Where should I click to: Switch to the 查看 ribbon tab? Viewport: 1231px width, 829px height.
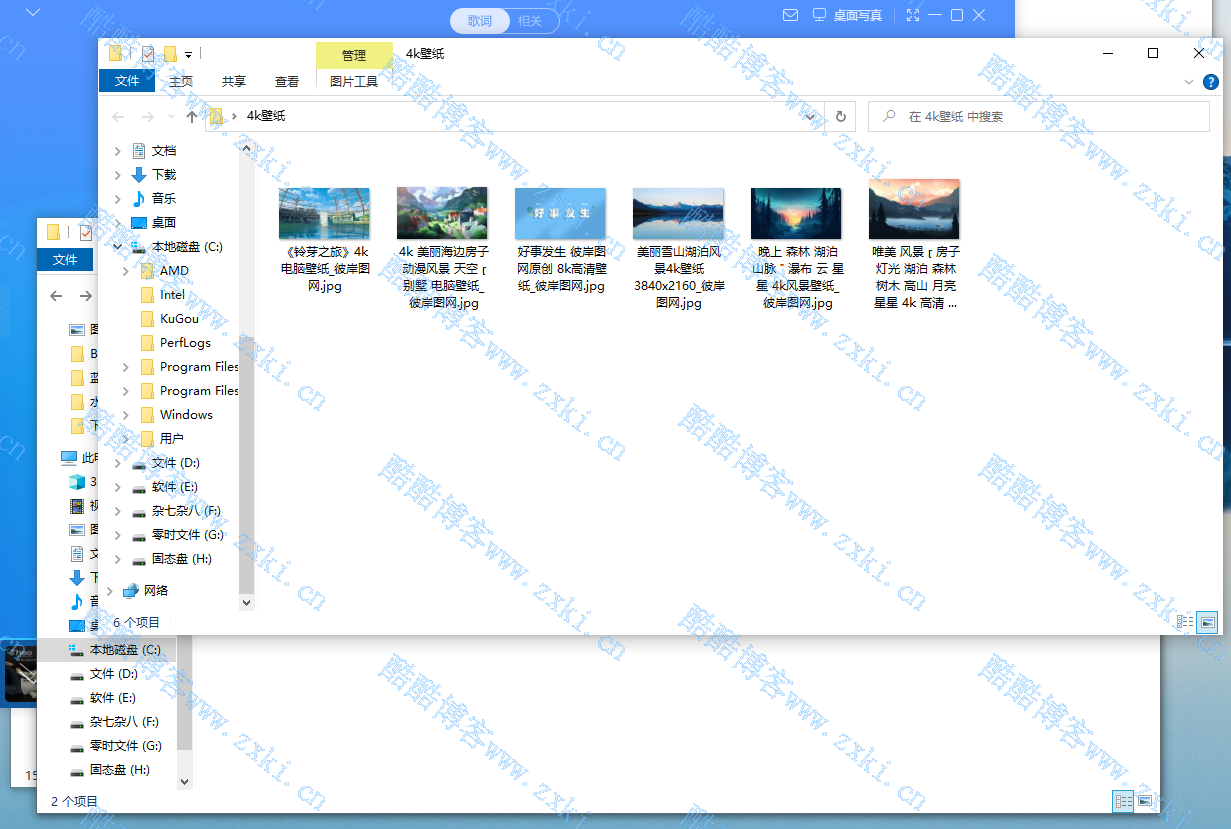286,82
